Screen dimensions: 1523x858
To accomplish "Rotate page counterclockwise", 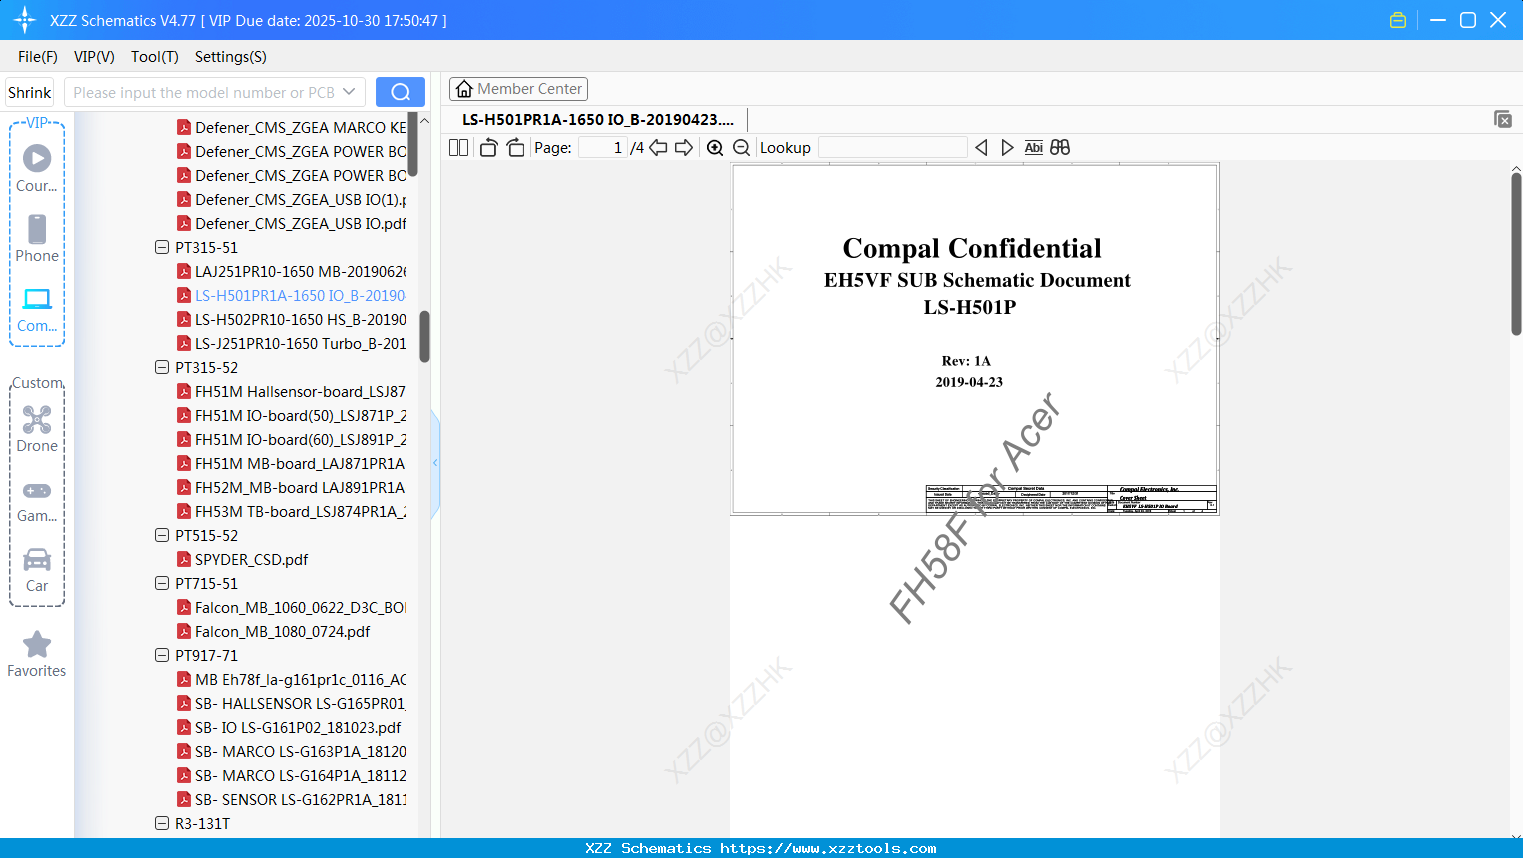I will (489, 148).
